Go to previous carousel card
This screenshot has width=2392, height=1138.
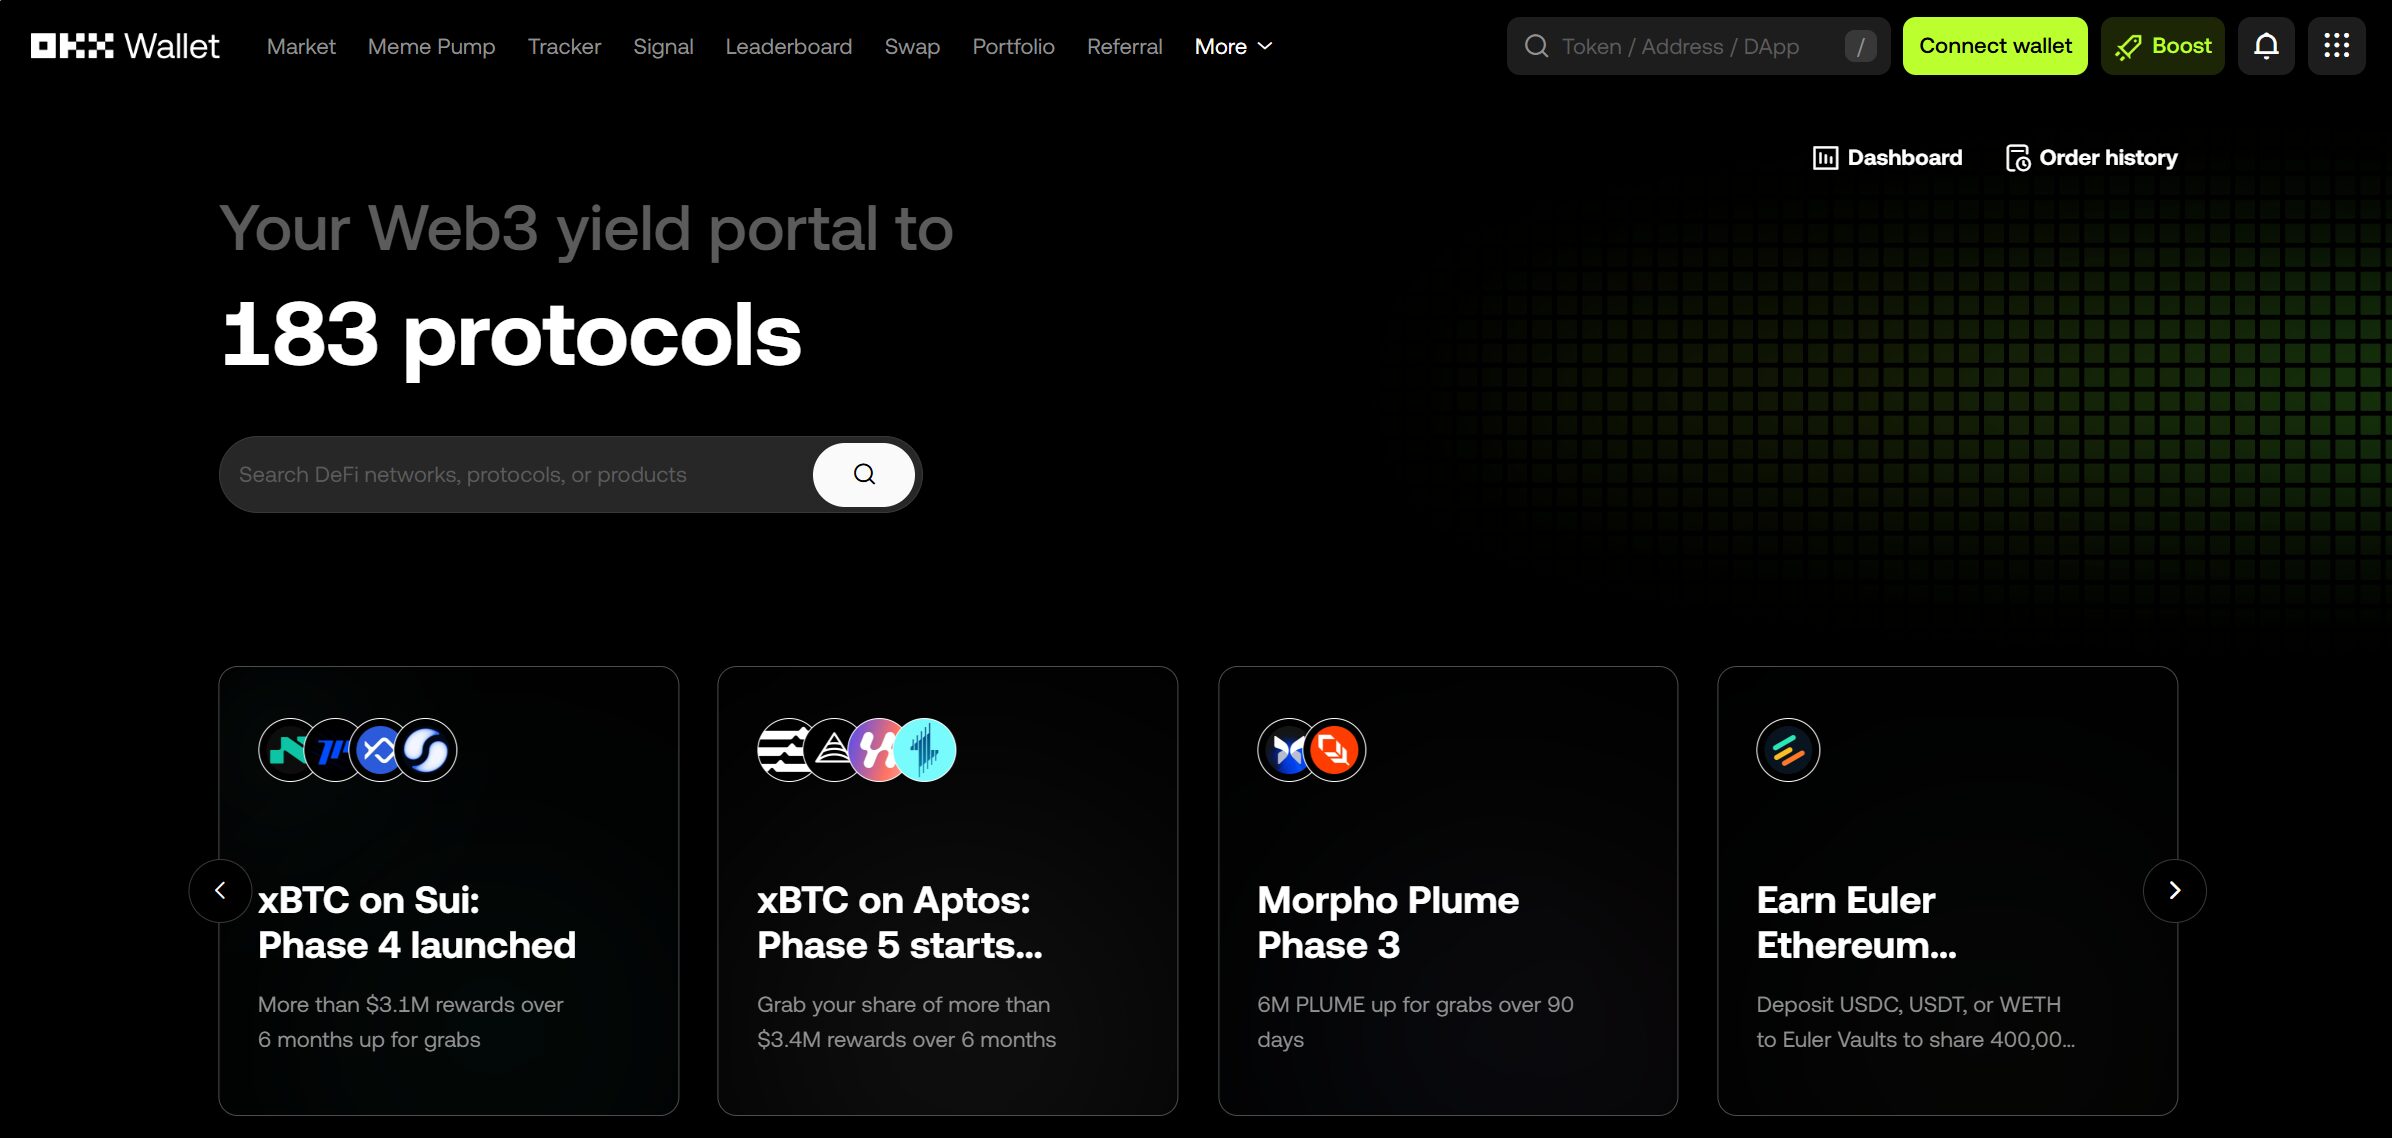pyautogui.click(x=220, y=890)
